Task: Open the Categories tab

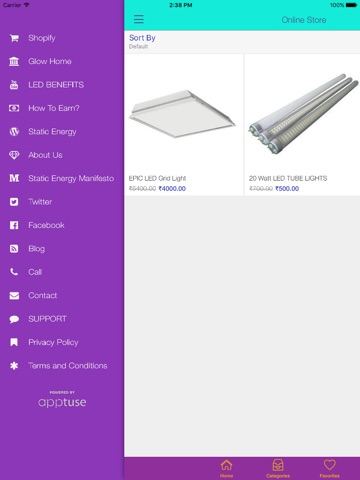Action: click(278, 468)
